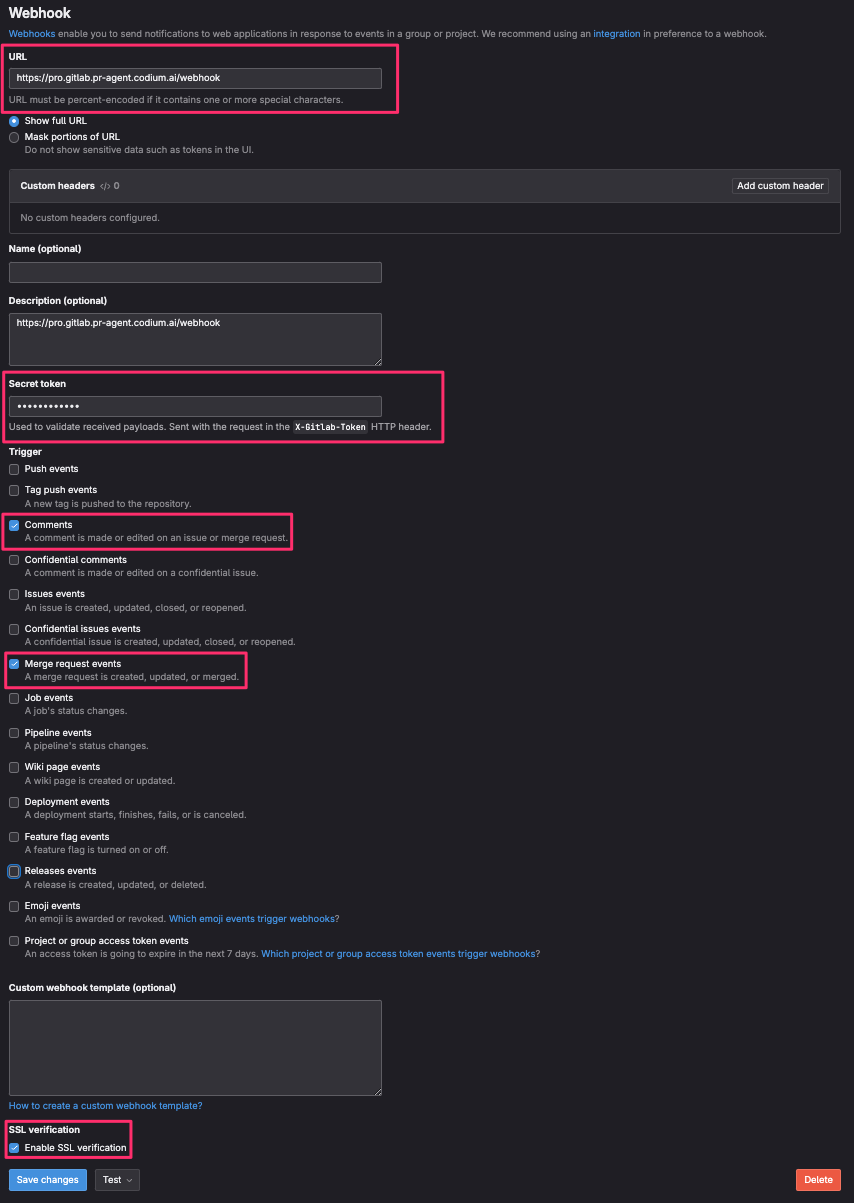Follow the integration link

[616, 34]
